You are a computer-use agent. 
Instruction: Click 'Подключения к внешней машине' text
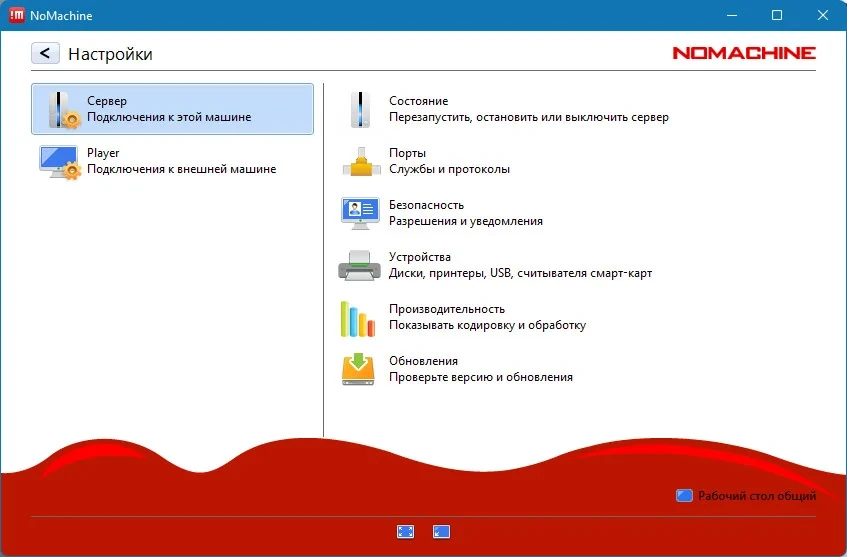pyautogui.click(x=182, y=169)
